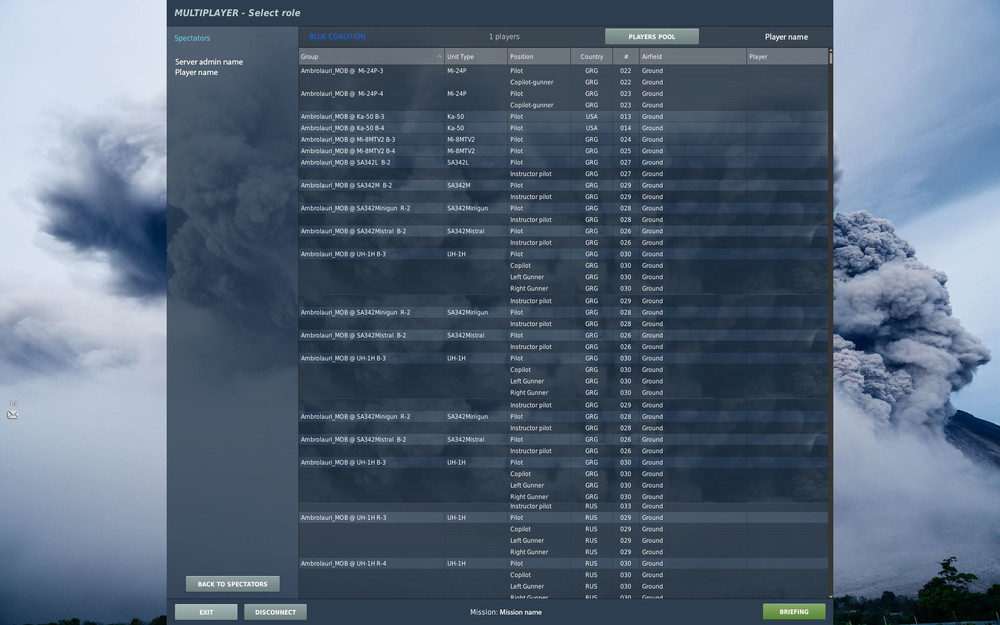Sort the list by the Country column header
1000x625 pixels.
click(590, 56)
